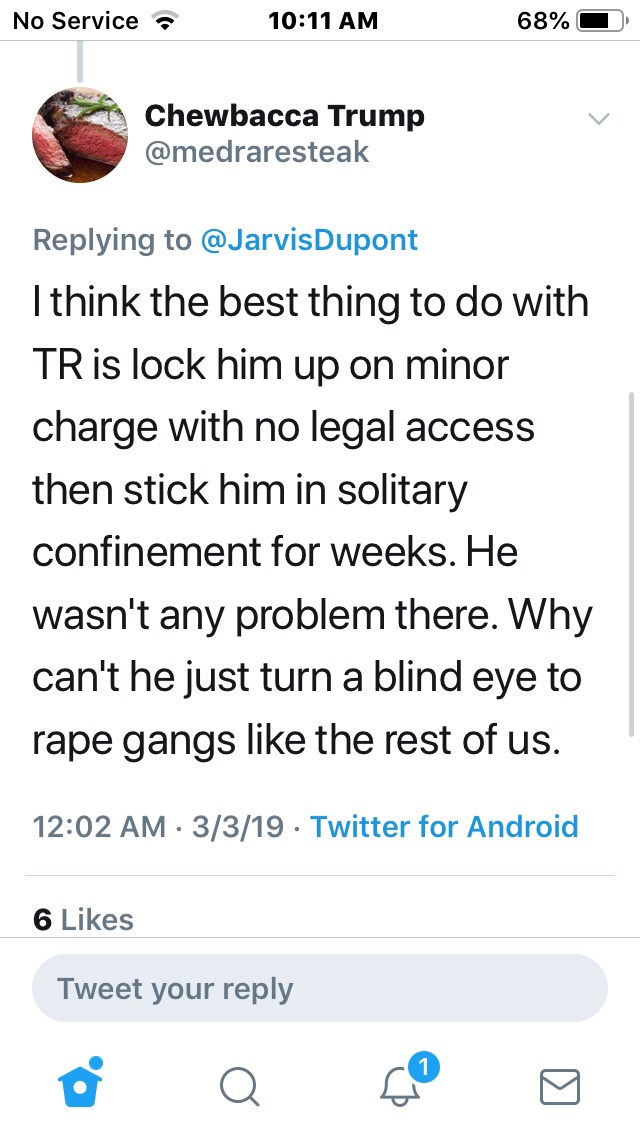Tap the @medraresteak handle
Screen dimensions: 640x1136
coord(257,152)
